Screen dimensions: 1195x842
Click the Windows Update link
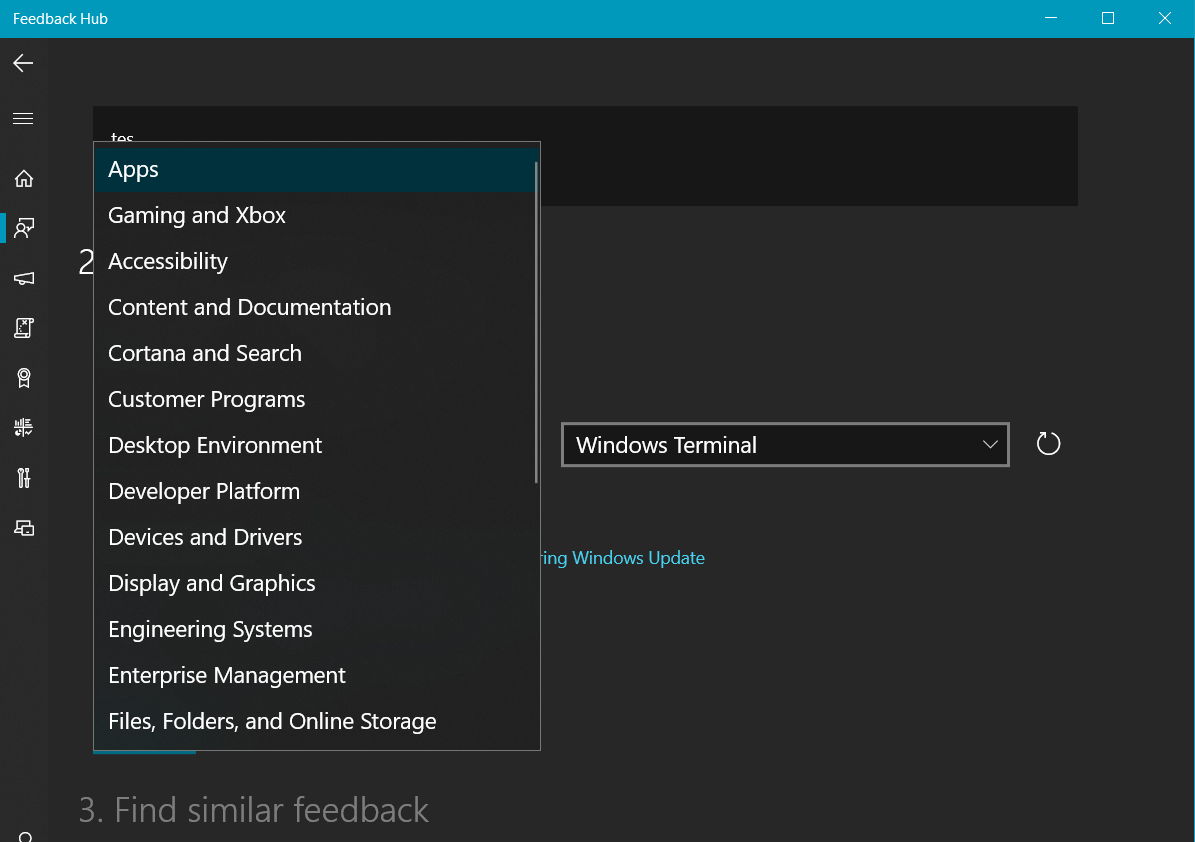621,558
